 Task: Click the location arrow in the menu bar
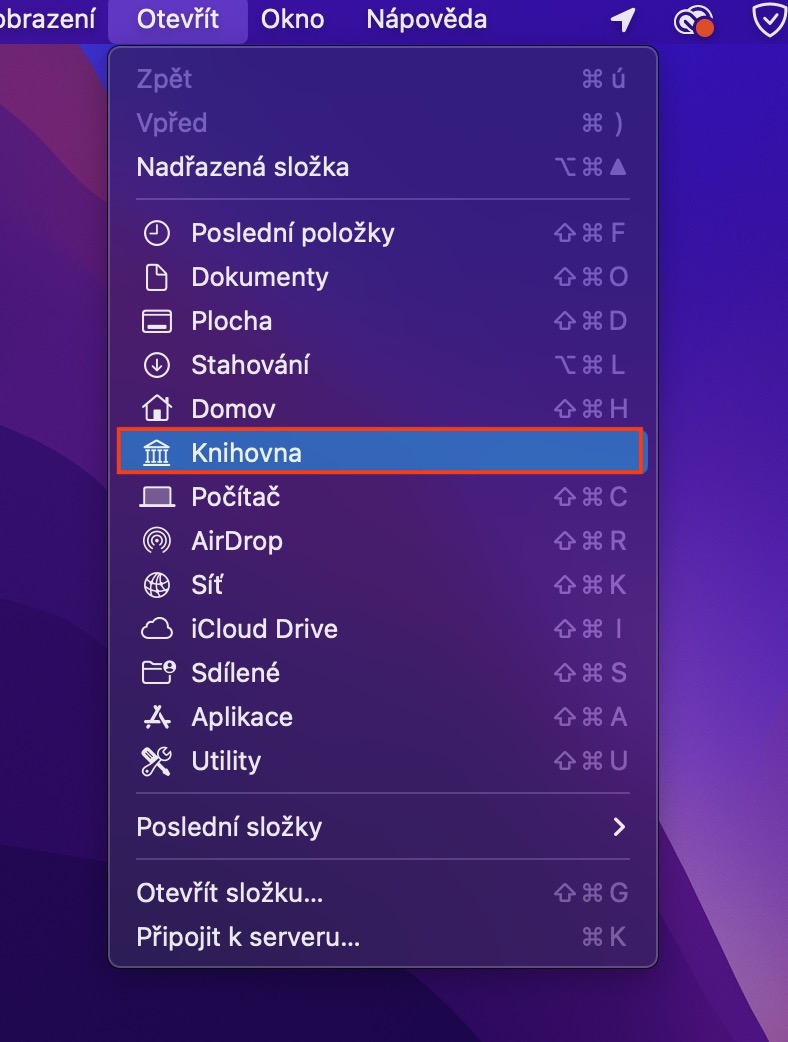[x=623, y=19]
